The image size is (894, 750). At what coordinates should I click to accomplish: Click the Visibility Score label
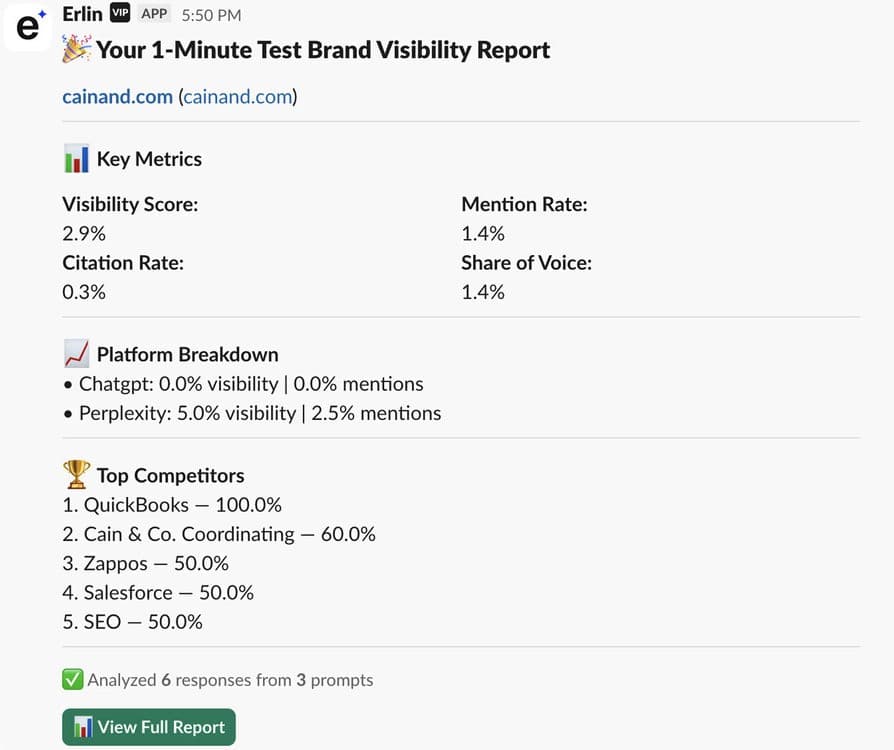coord(130,204)
